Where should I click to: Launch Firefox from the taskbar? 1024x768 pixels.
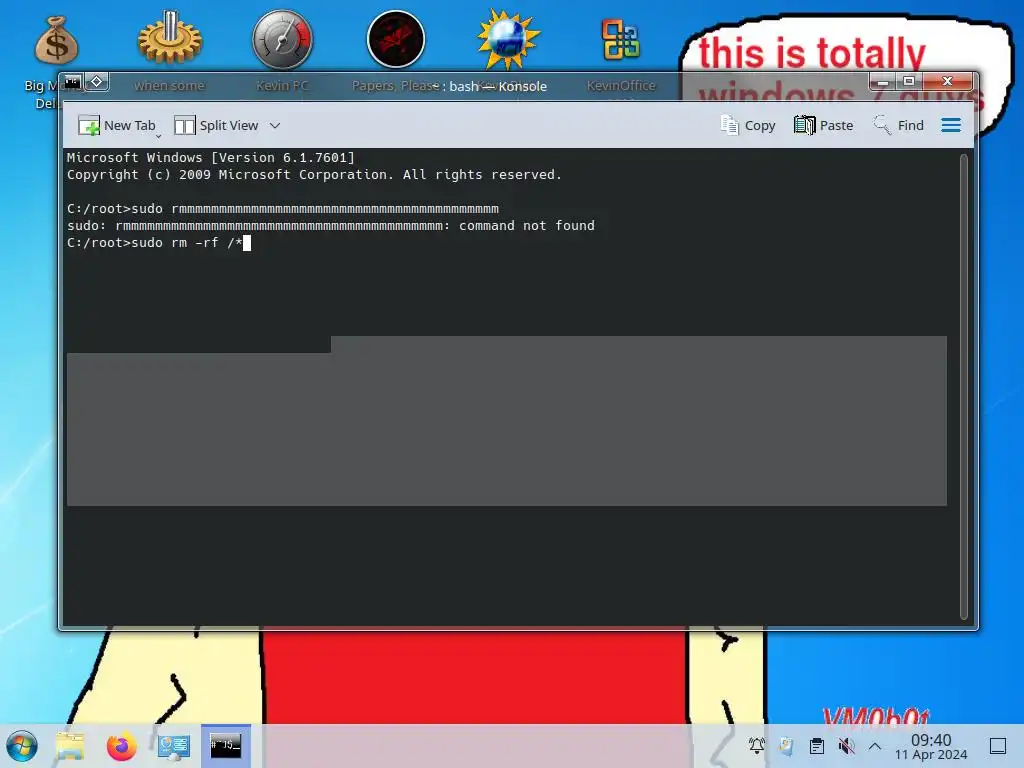pos(121,746)
